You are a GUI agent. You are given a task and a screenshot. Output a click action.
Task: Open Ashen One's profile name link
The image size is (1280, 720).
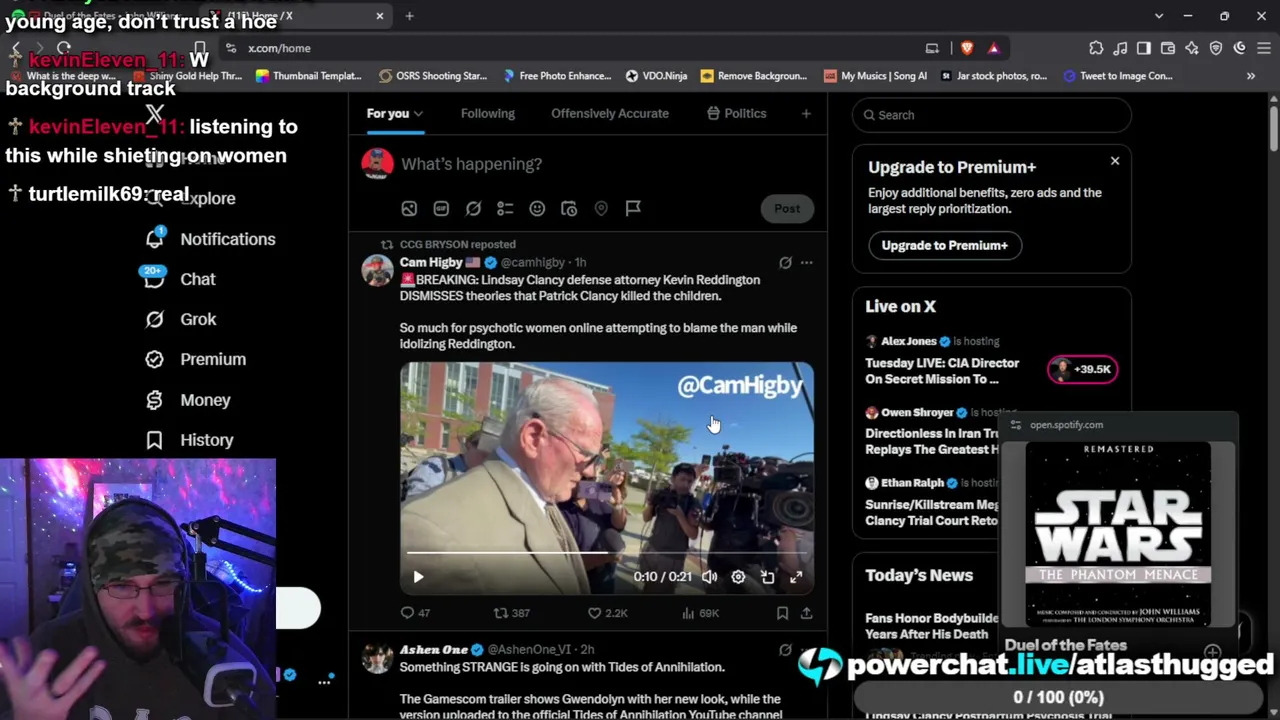tap(434, 650)
